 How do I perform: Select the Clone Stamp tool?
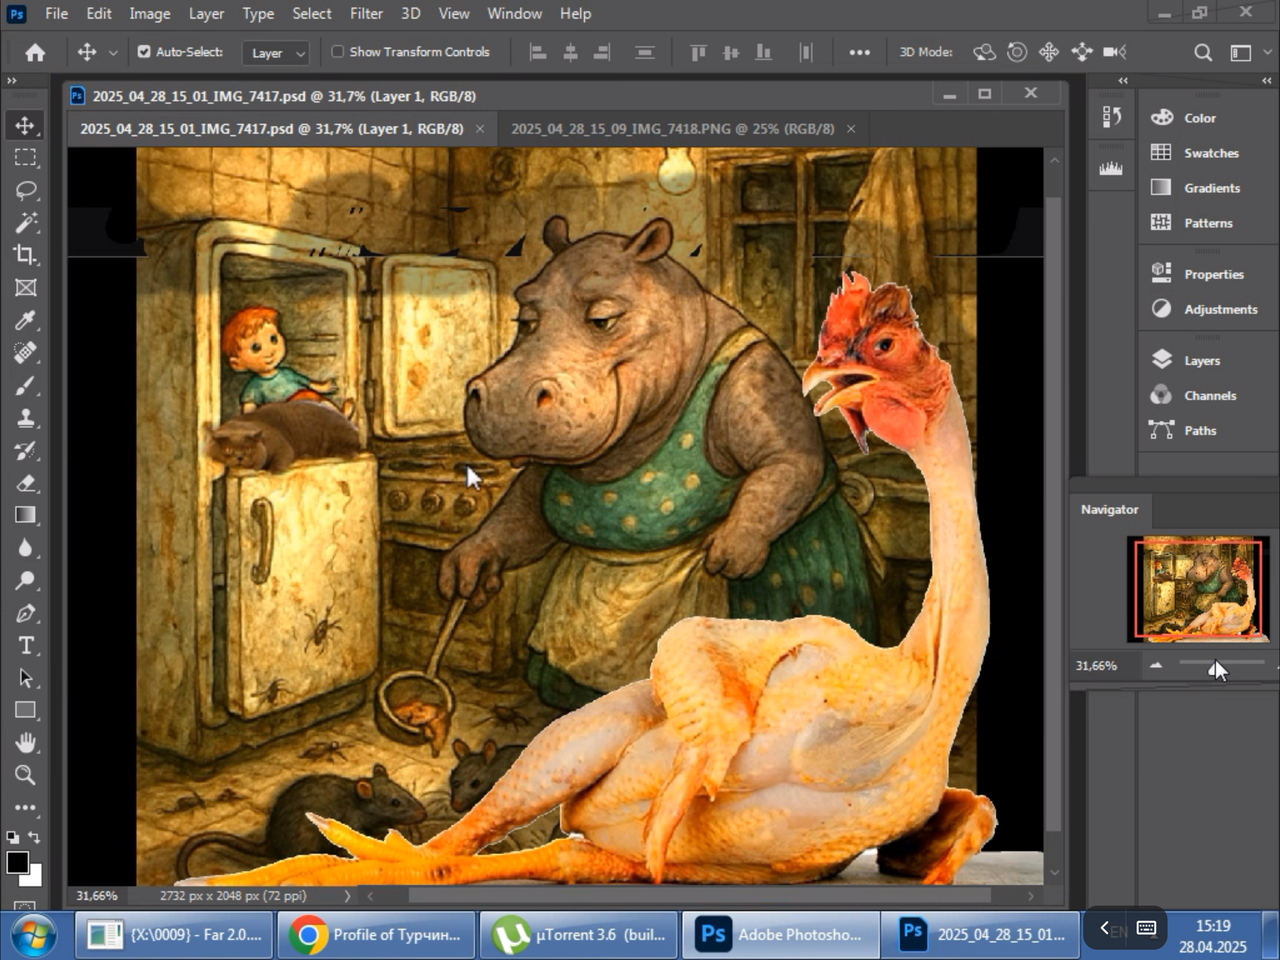(25, 418)
